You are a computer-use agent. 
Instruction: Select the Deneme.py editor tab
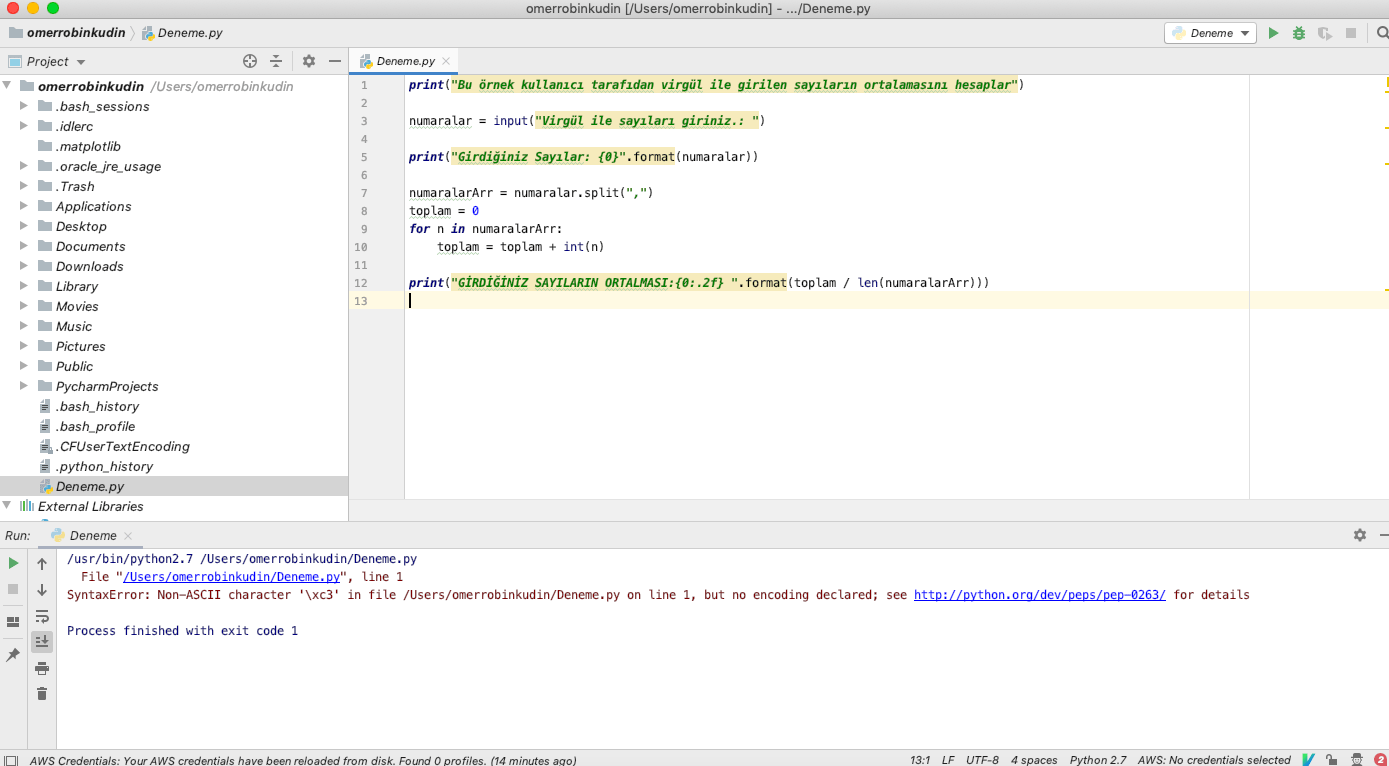405,61
